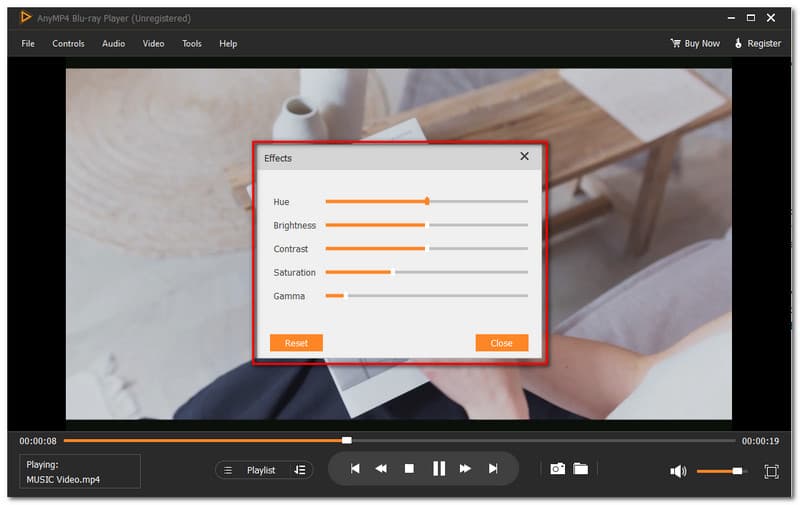This screenshot has width=800, height=505.
Task: Open the File menu
Action: coord(28,43)
